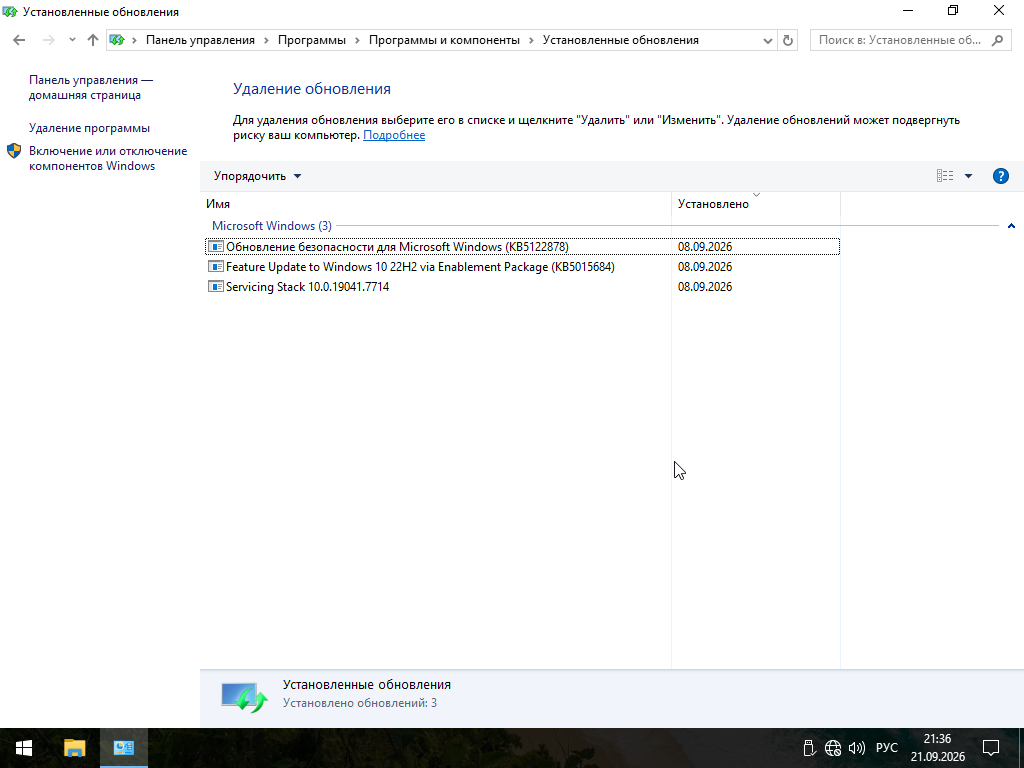This screenshot has width=1024, height=768.
Task: Refresh the installed updates list
Action: point(788,40)
